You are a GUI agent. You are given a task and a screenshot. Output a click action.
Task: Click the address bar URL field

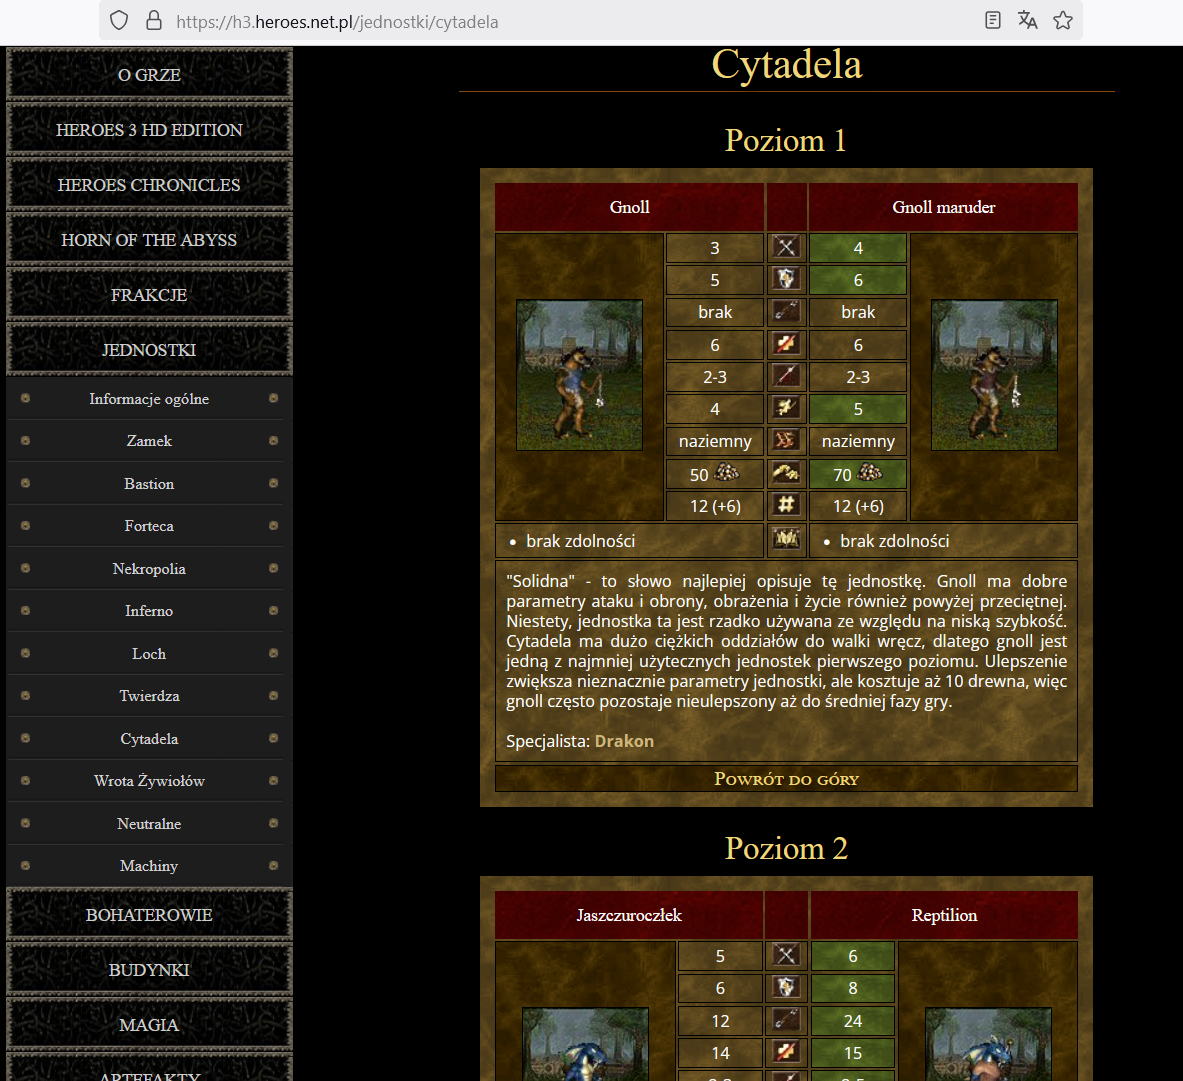[x=591, y=20]
